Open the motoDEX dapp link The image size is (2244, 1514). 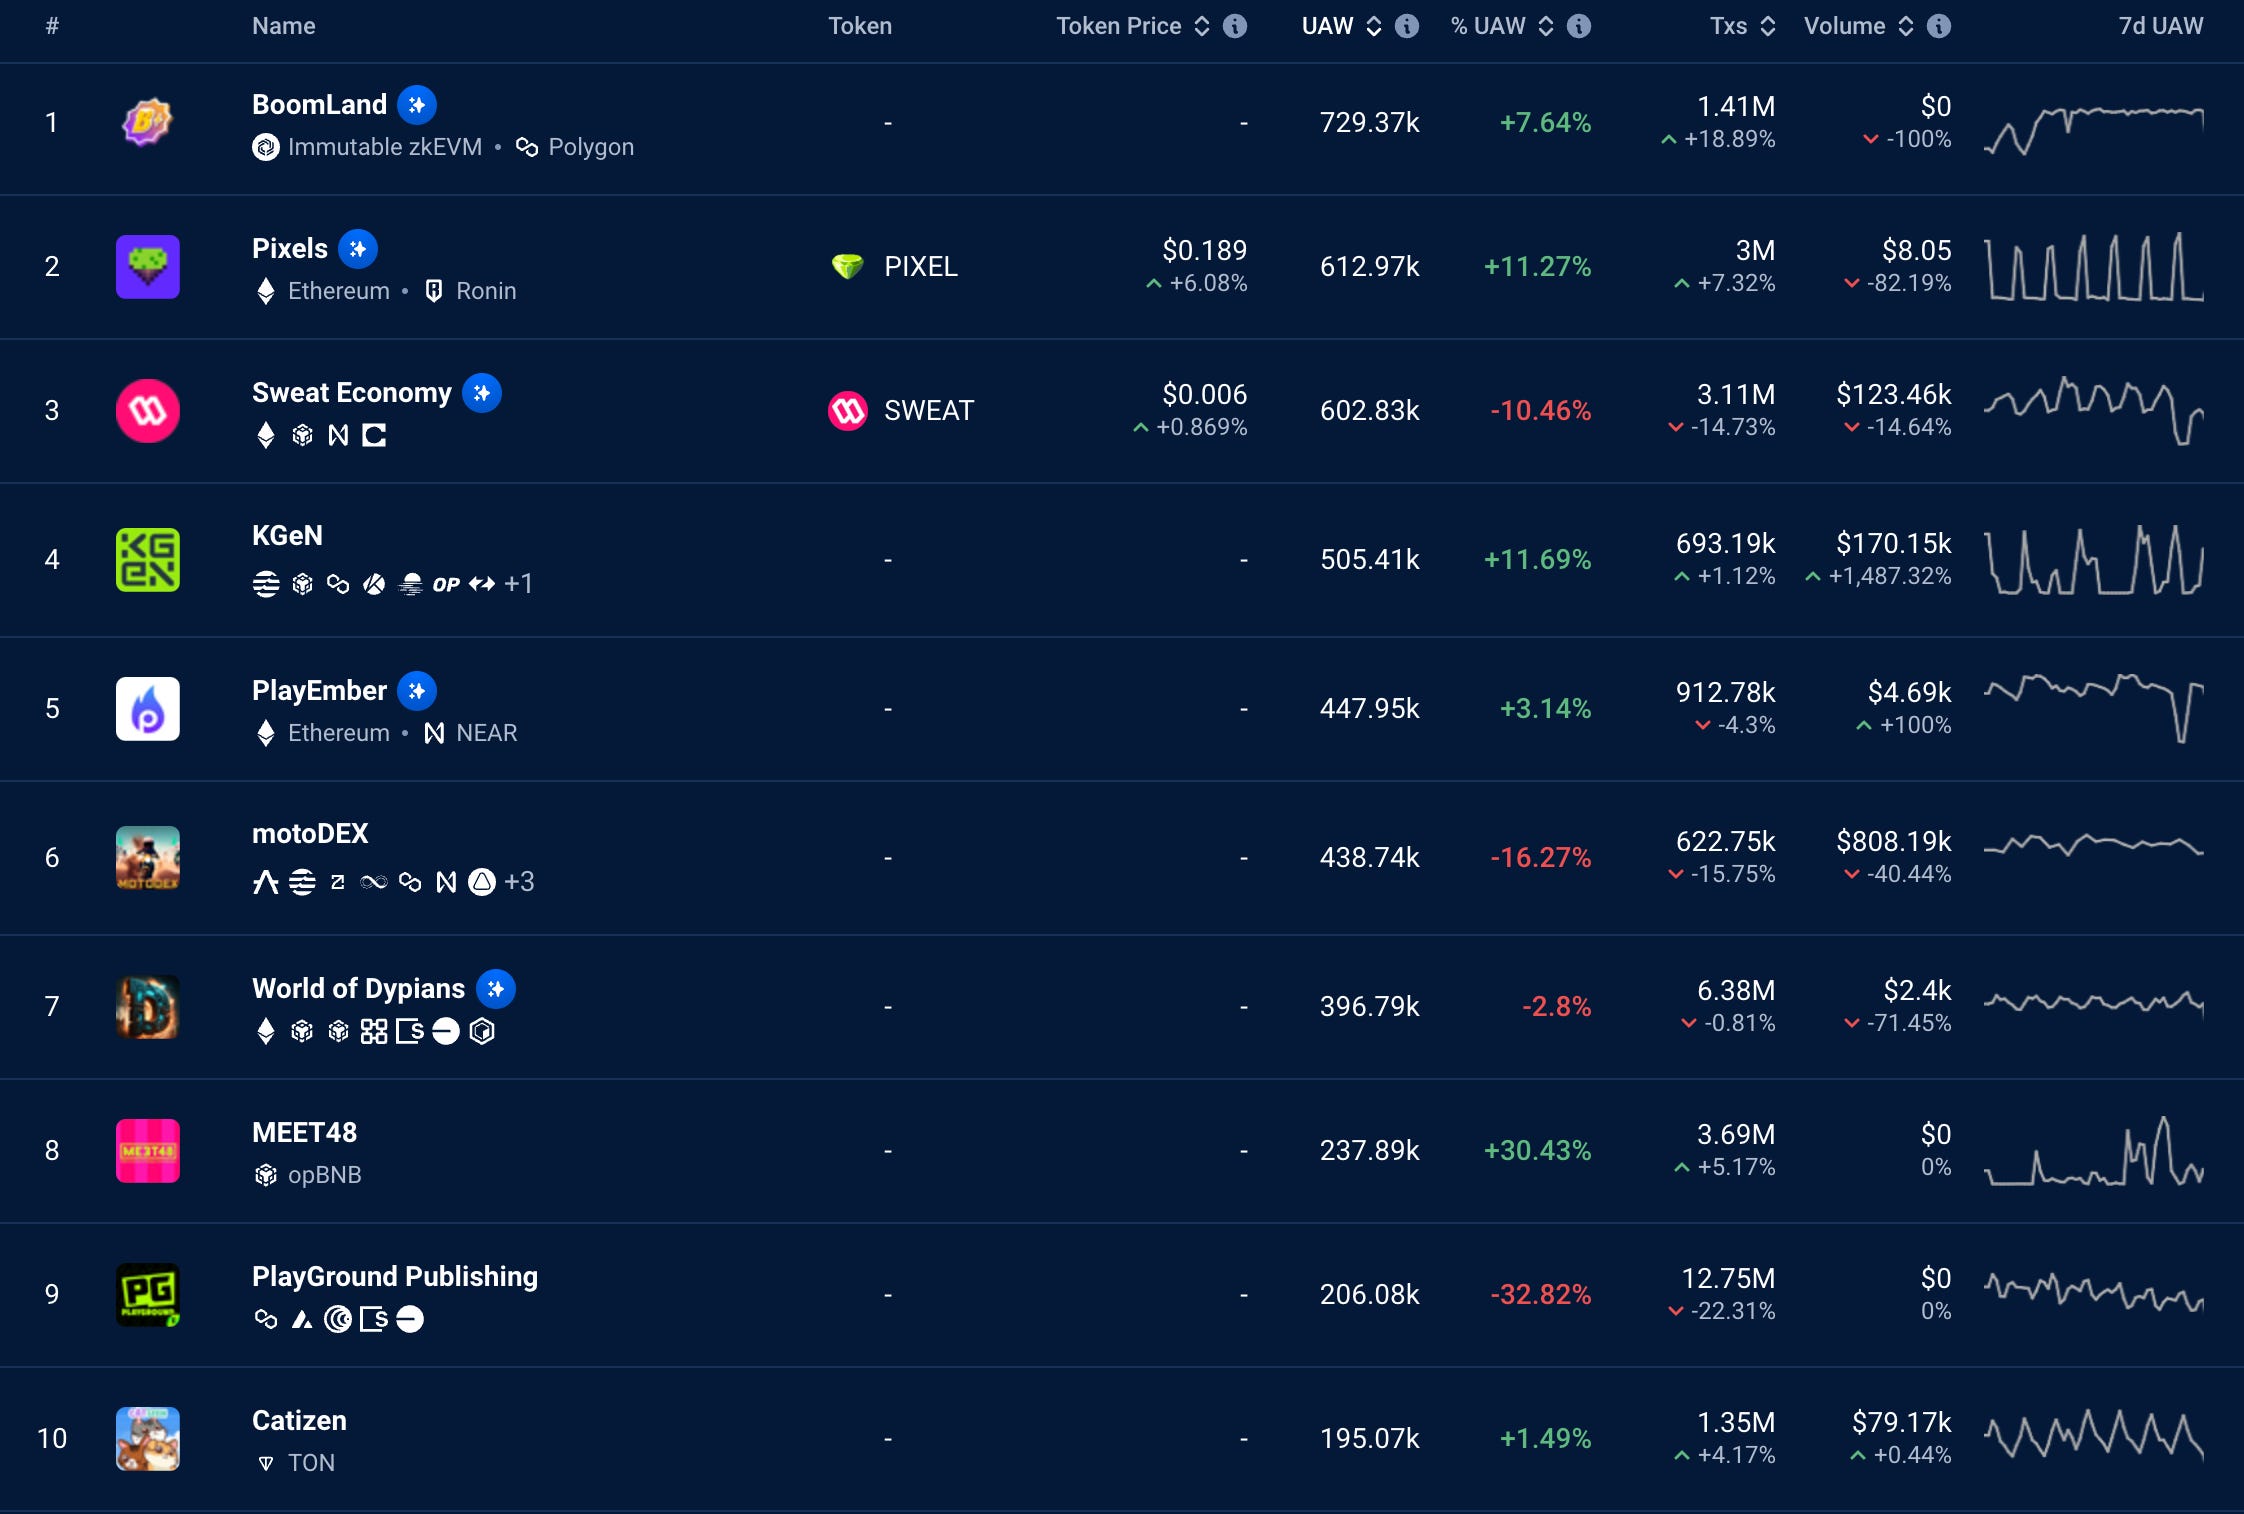pos(310,834)
